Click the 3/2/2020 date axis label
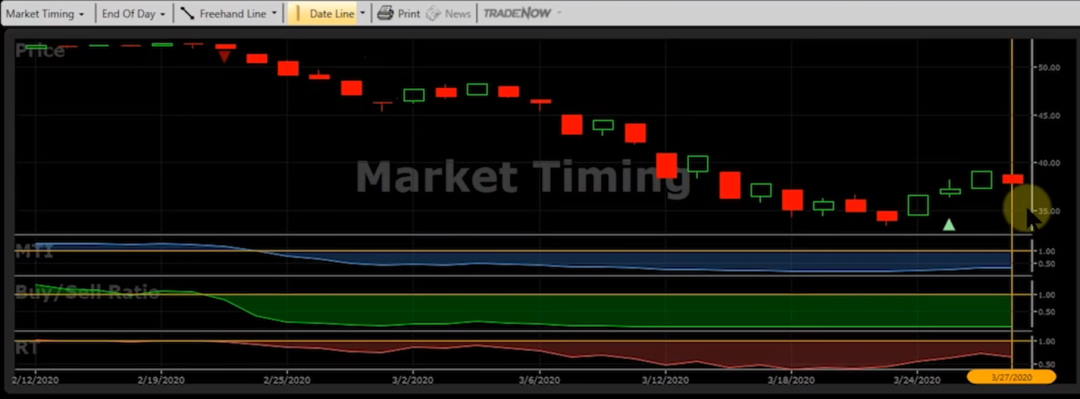Image resolution: width=1080 pixels, height=399 pixels. (413, 379)
